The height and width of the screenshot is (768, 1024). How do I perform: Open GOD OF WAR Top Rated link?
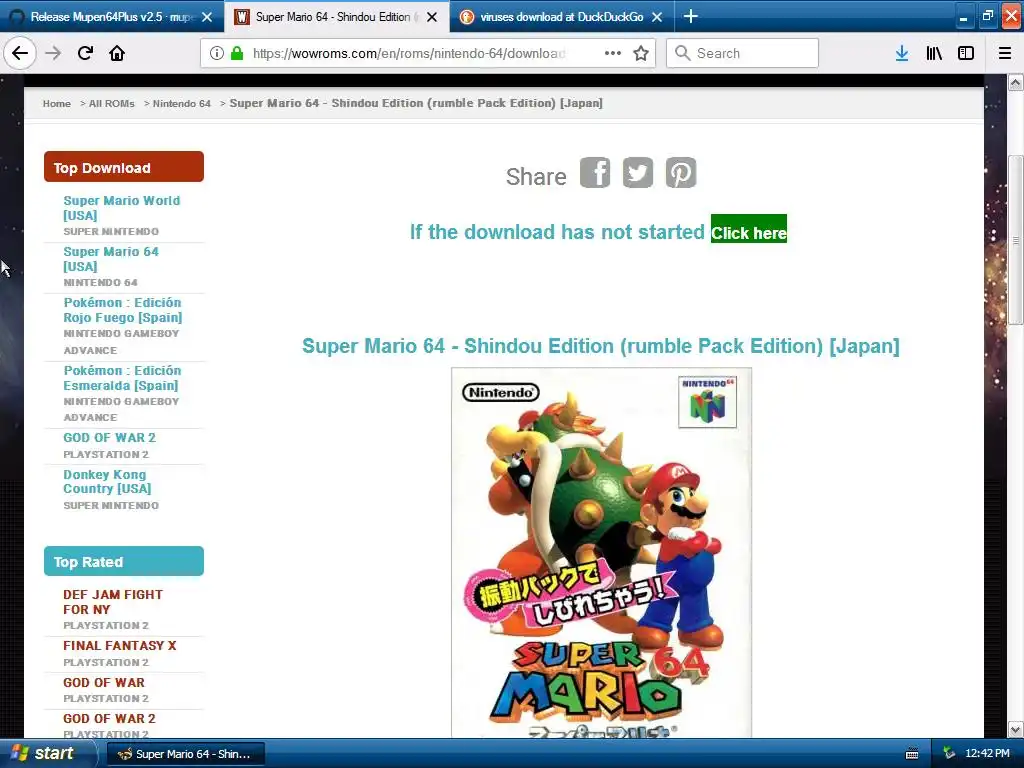[104, 682]
